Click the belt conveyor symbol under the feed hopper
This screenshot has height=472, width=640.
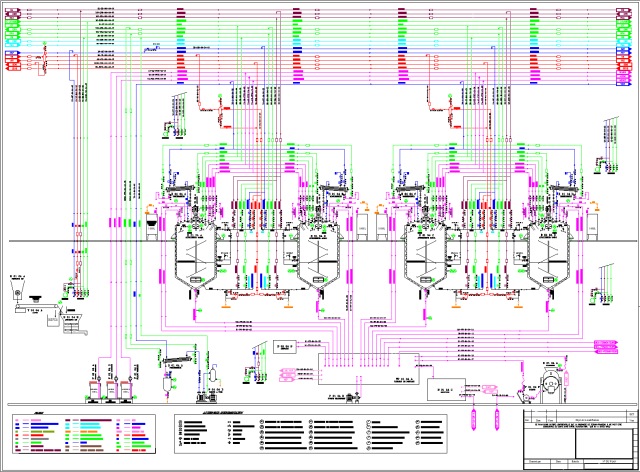[x=35, y=308]
